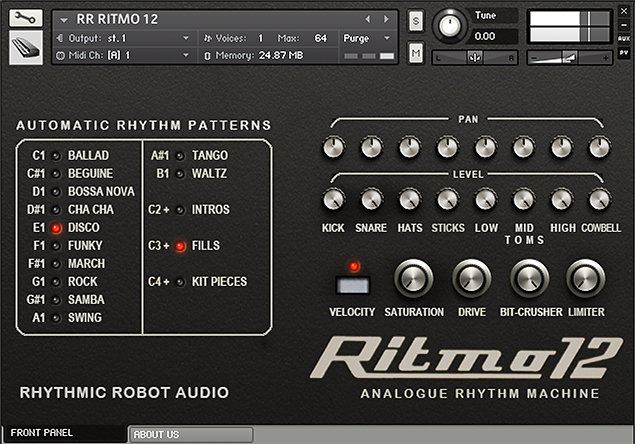The width and height of the screenshot is (635, 444).
Task: Click the HIGH tom level knob
Action: (x=562, y=199)
